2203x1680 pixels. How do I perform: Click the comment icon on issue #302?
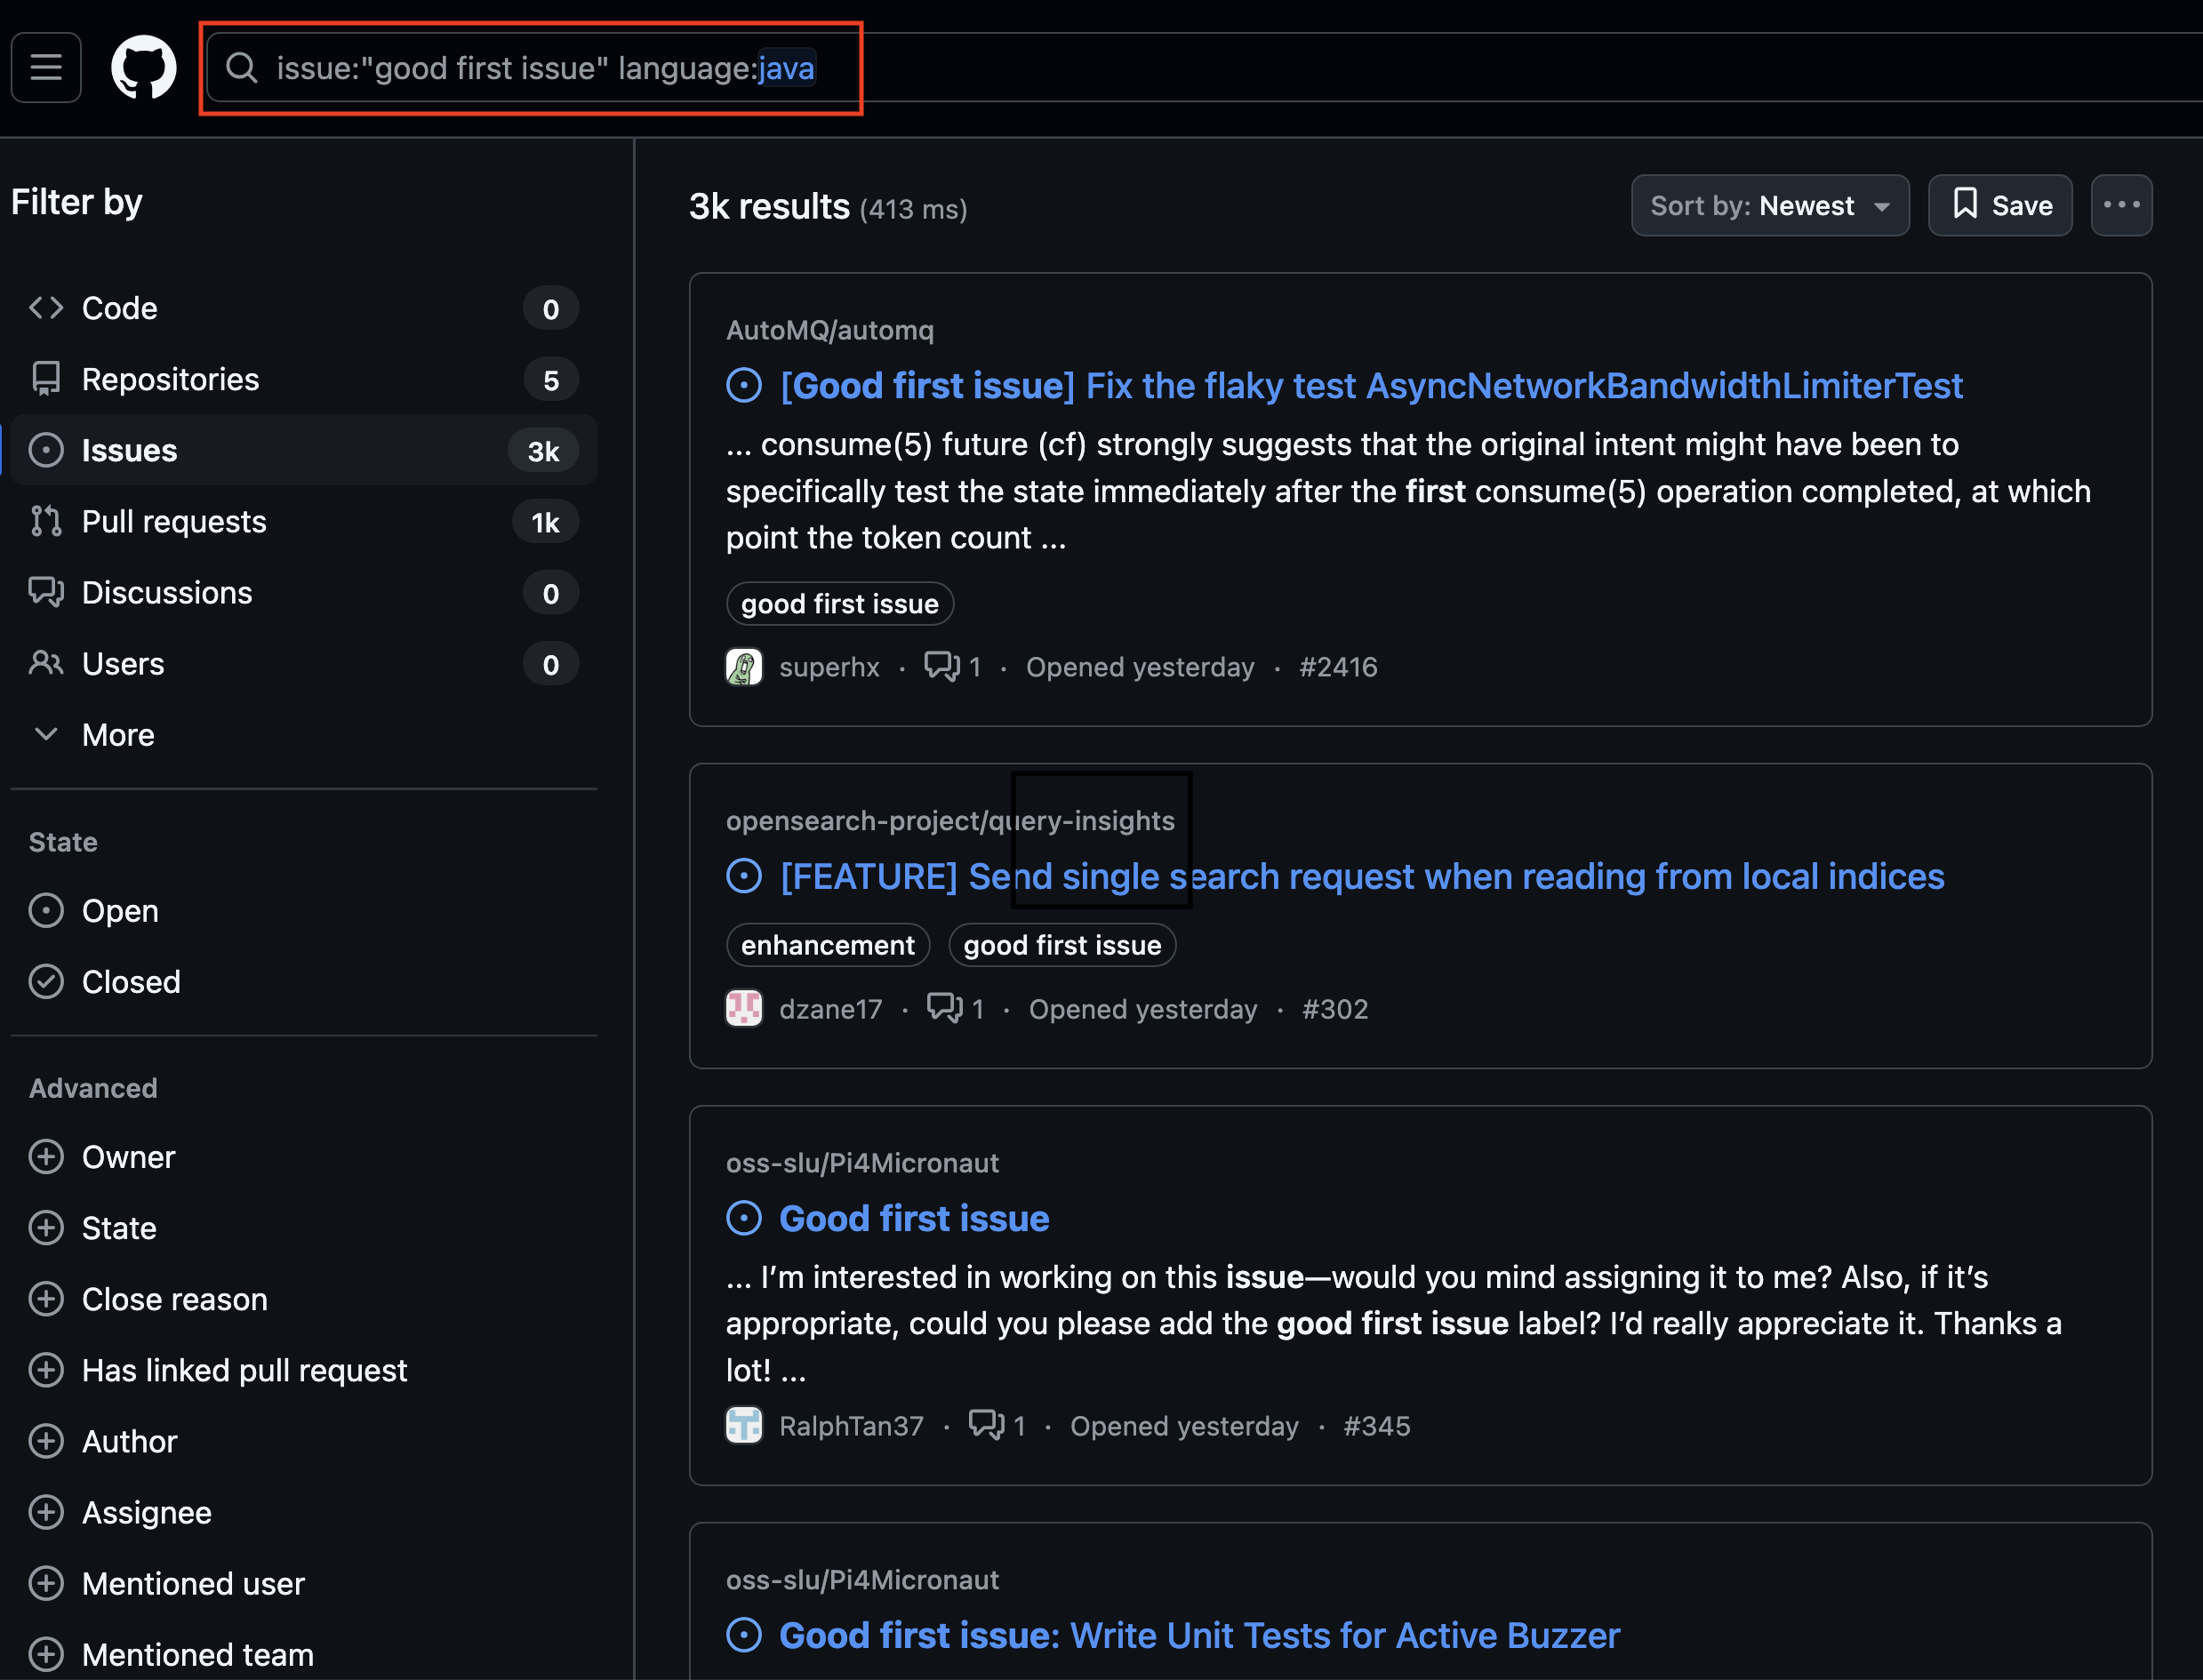point(945,1008)
